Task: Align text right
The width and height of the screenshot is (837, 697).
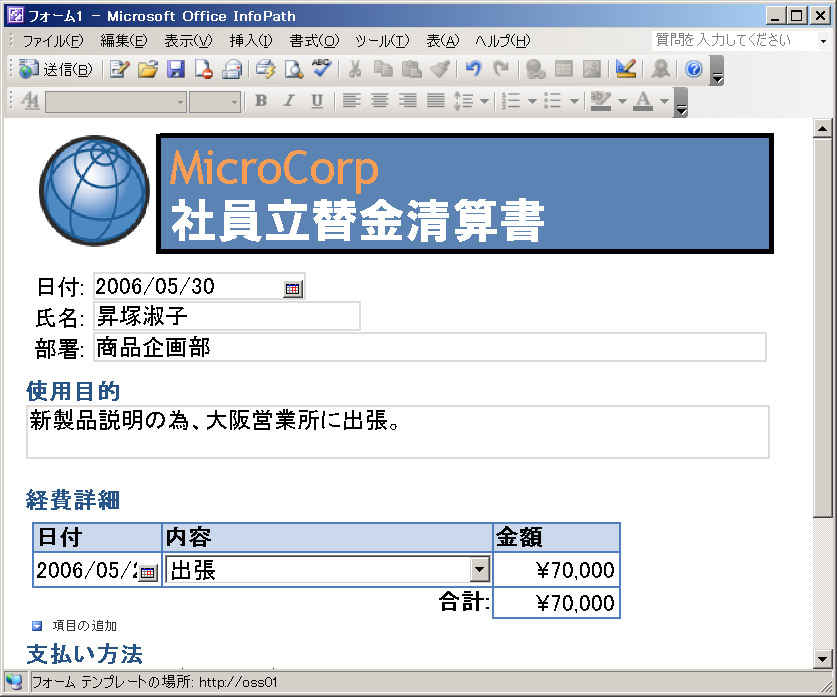Action: click(x=408, y=100)
